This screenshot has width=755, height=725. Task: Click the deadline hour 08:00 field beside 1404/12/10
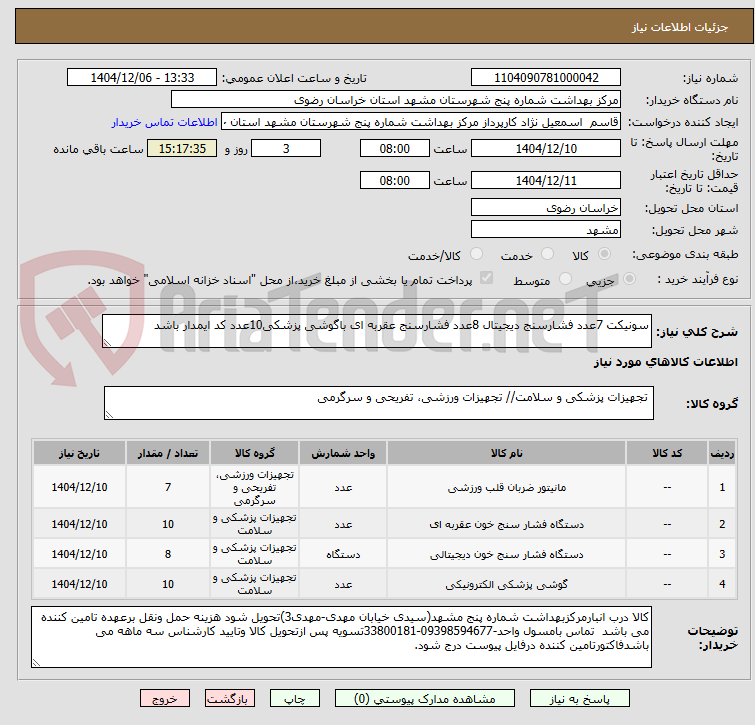[394, 148]
